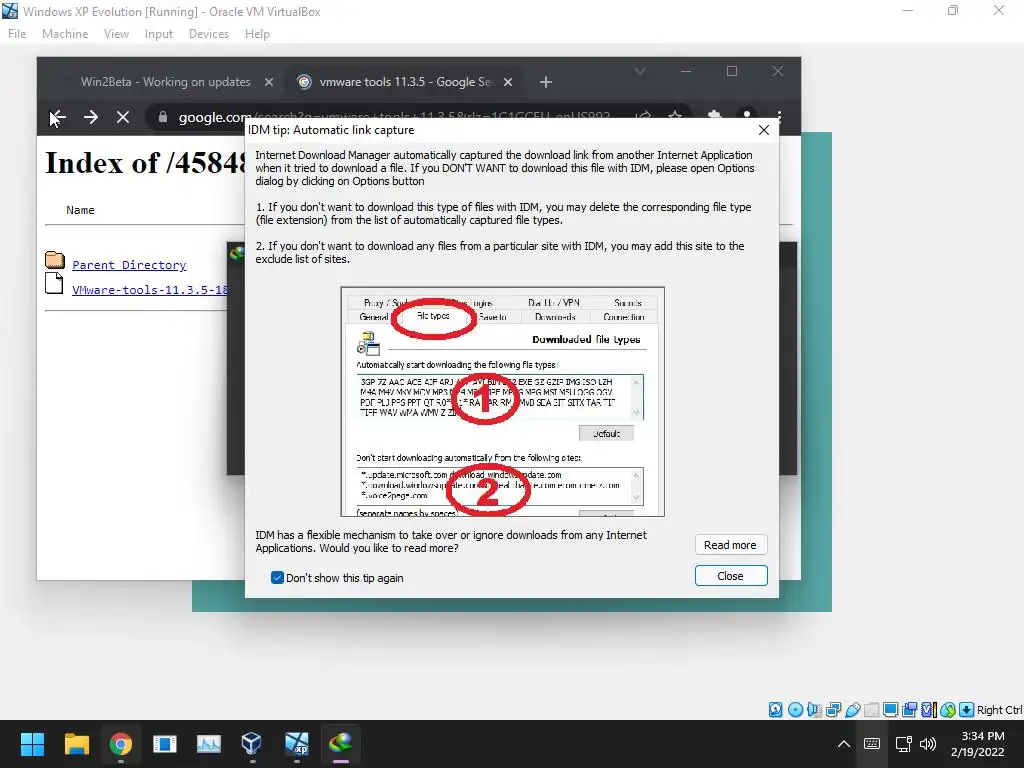
Task: Switch to Win2Beta - Working on updates tab
Action: click(165, 82)
